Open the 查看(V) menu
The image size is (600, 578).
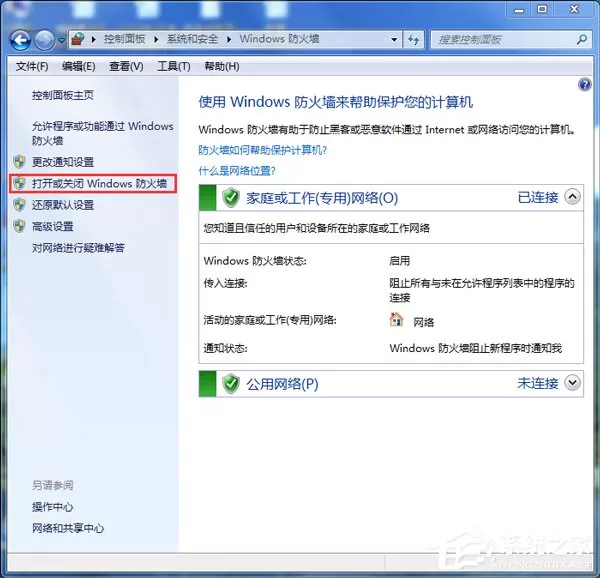(x=126, y=66)
